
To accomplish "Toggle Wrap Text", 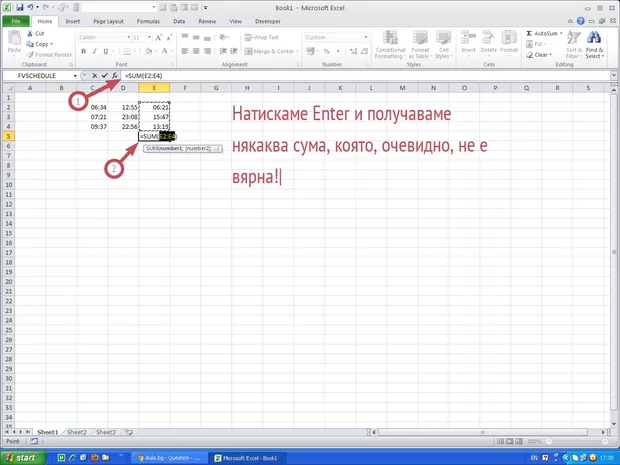I will coord(261,37).
